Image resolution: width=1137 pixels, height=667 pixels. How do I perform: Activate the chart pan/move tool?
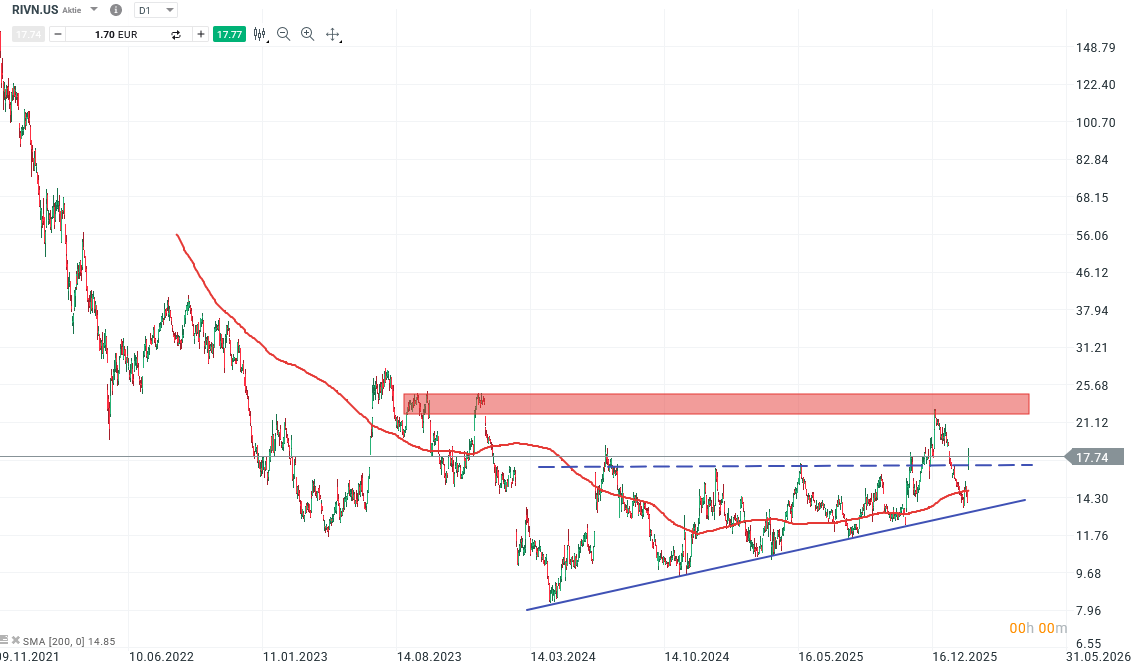[x=332, y=33]
